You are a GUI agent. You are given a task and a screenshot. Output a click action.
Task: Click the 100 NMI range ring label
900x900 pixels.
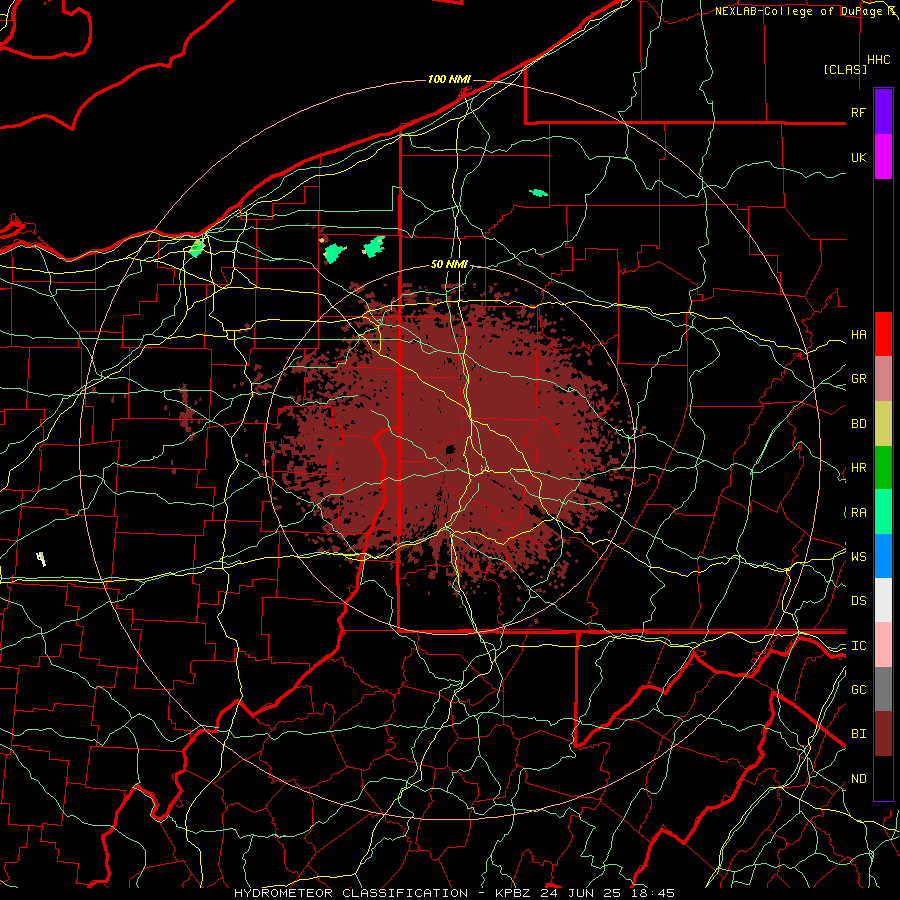(x=449, y=79)
